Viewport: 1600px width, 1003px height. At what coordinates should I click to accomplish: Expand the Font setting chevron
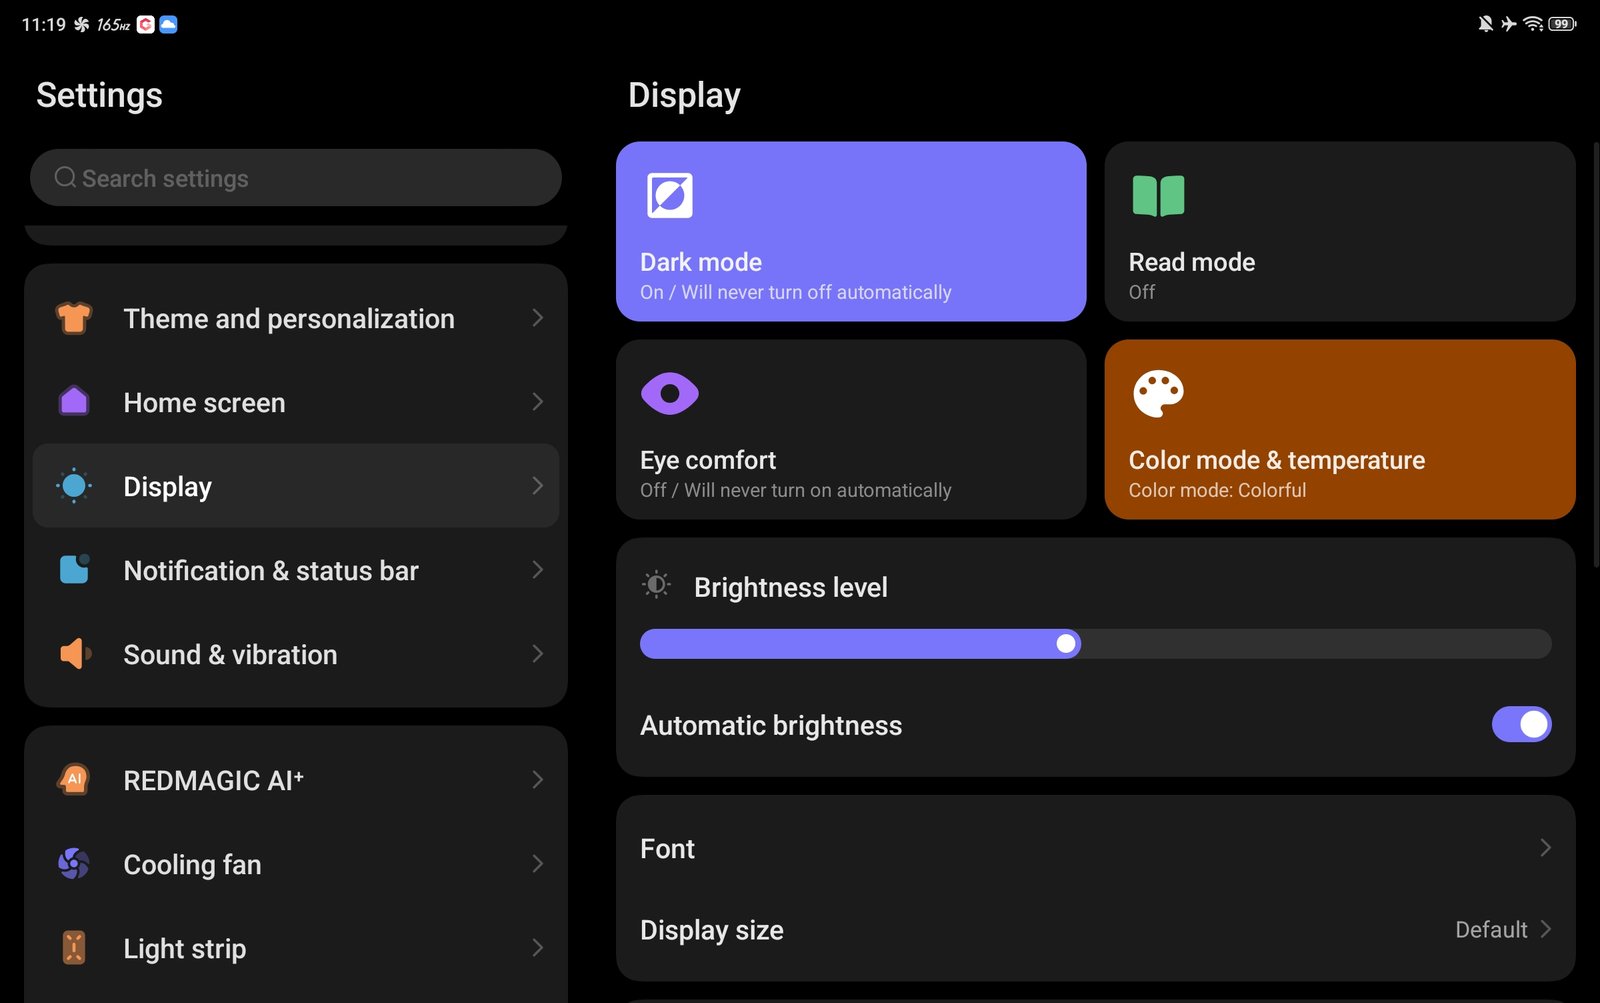(1544, 848)
